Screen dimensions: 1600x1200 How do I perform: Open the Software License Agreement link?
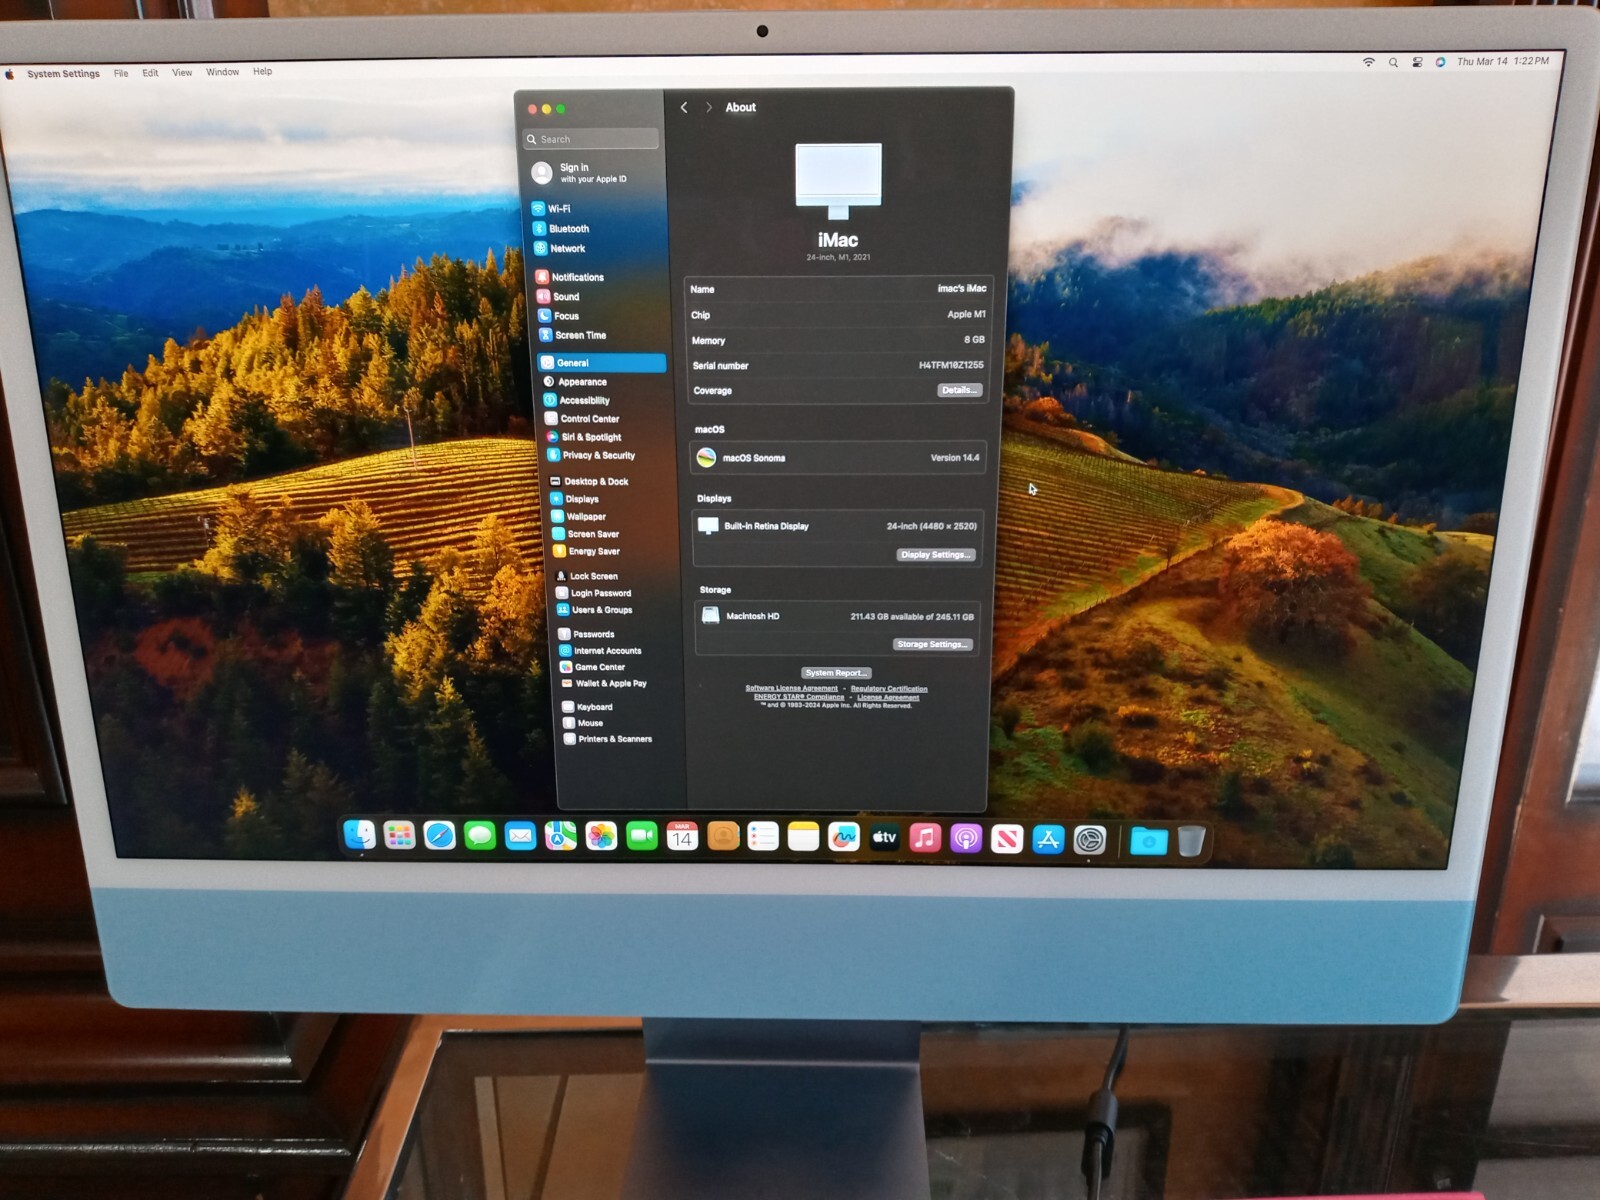tap(792, 688)
